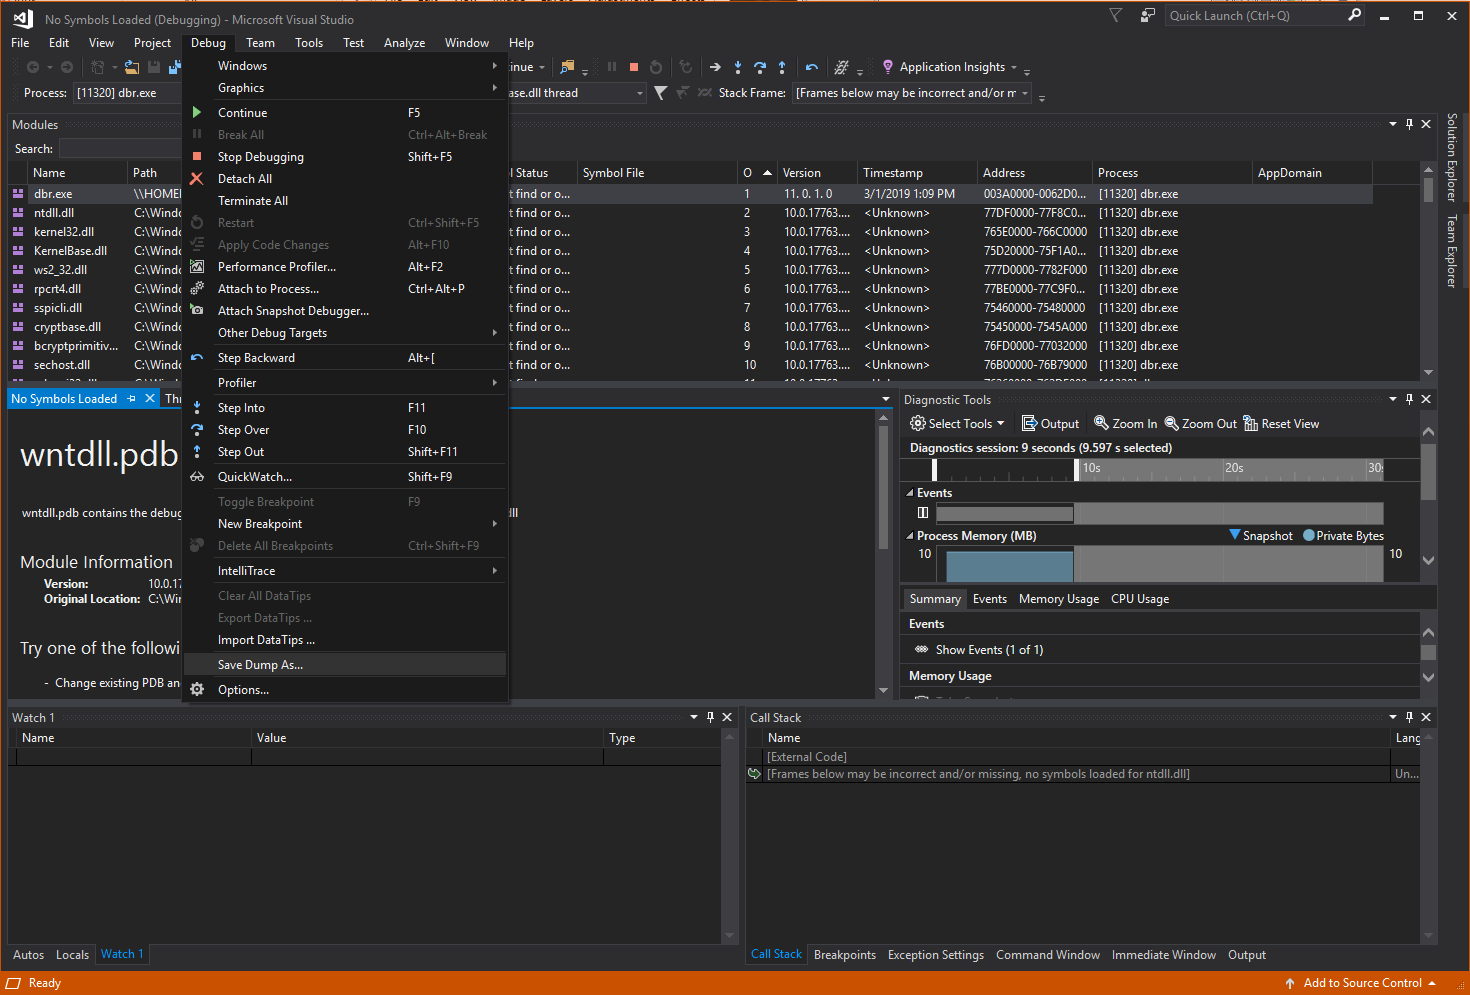Click Add to Source Control in status bar
The height and width of the screenshot is (995, 1470).
[x=1362, y=983]
